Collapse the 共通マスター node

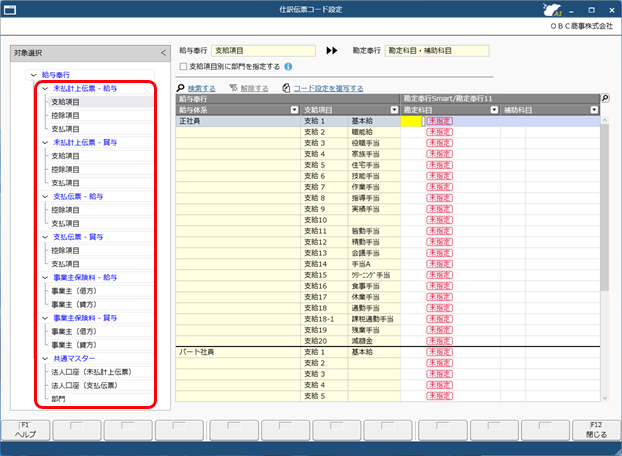point(45,358)
